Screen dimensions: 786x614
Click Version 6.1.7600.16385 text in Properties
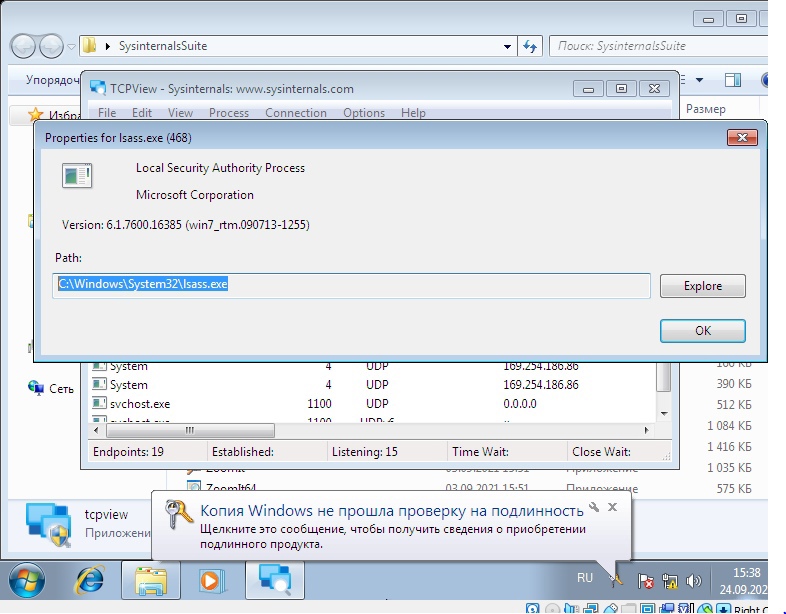click(x=185, y=225)
